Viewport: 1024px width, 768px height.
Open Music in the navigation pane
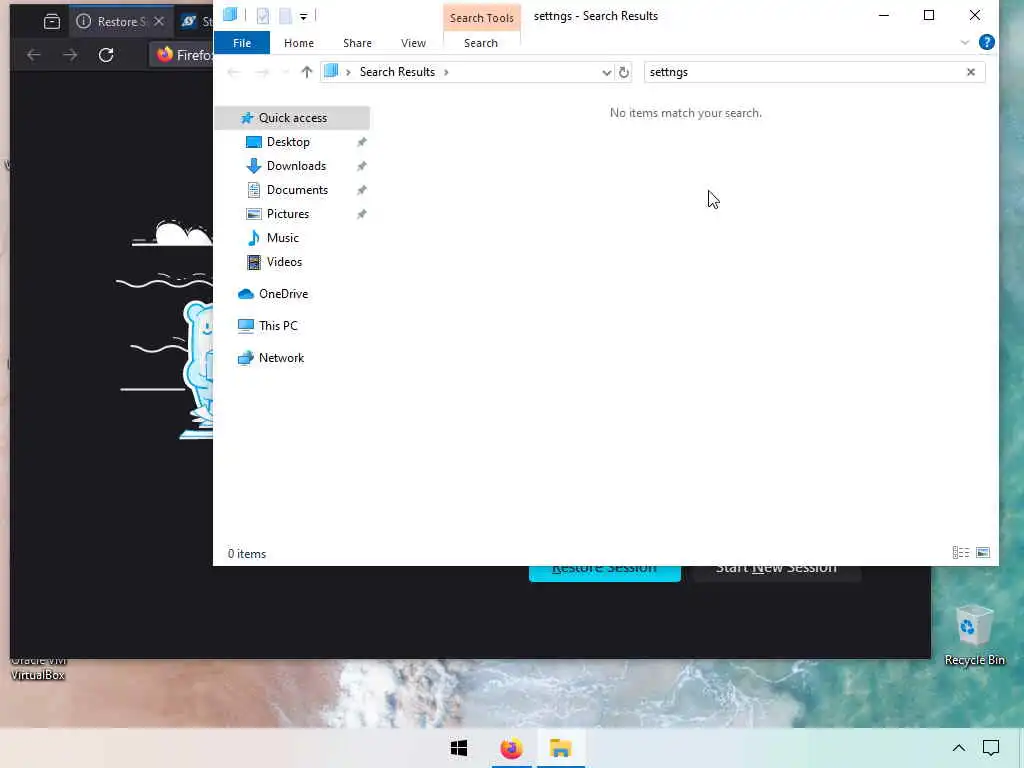tap(282, 238)
